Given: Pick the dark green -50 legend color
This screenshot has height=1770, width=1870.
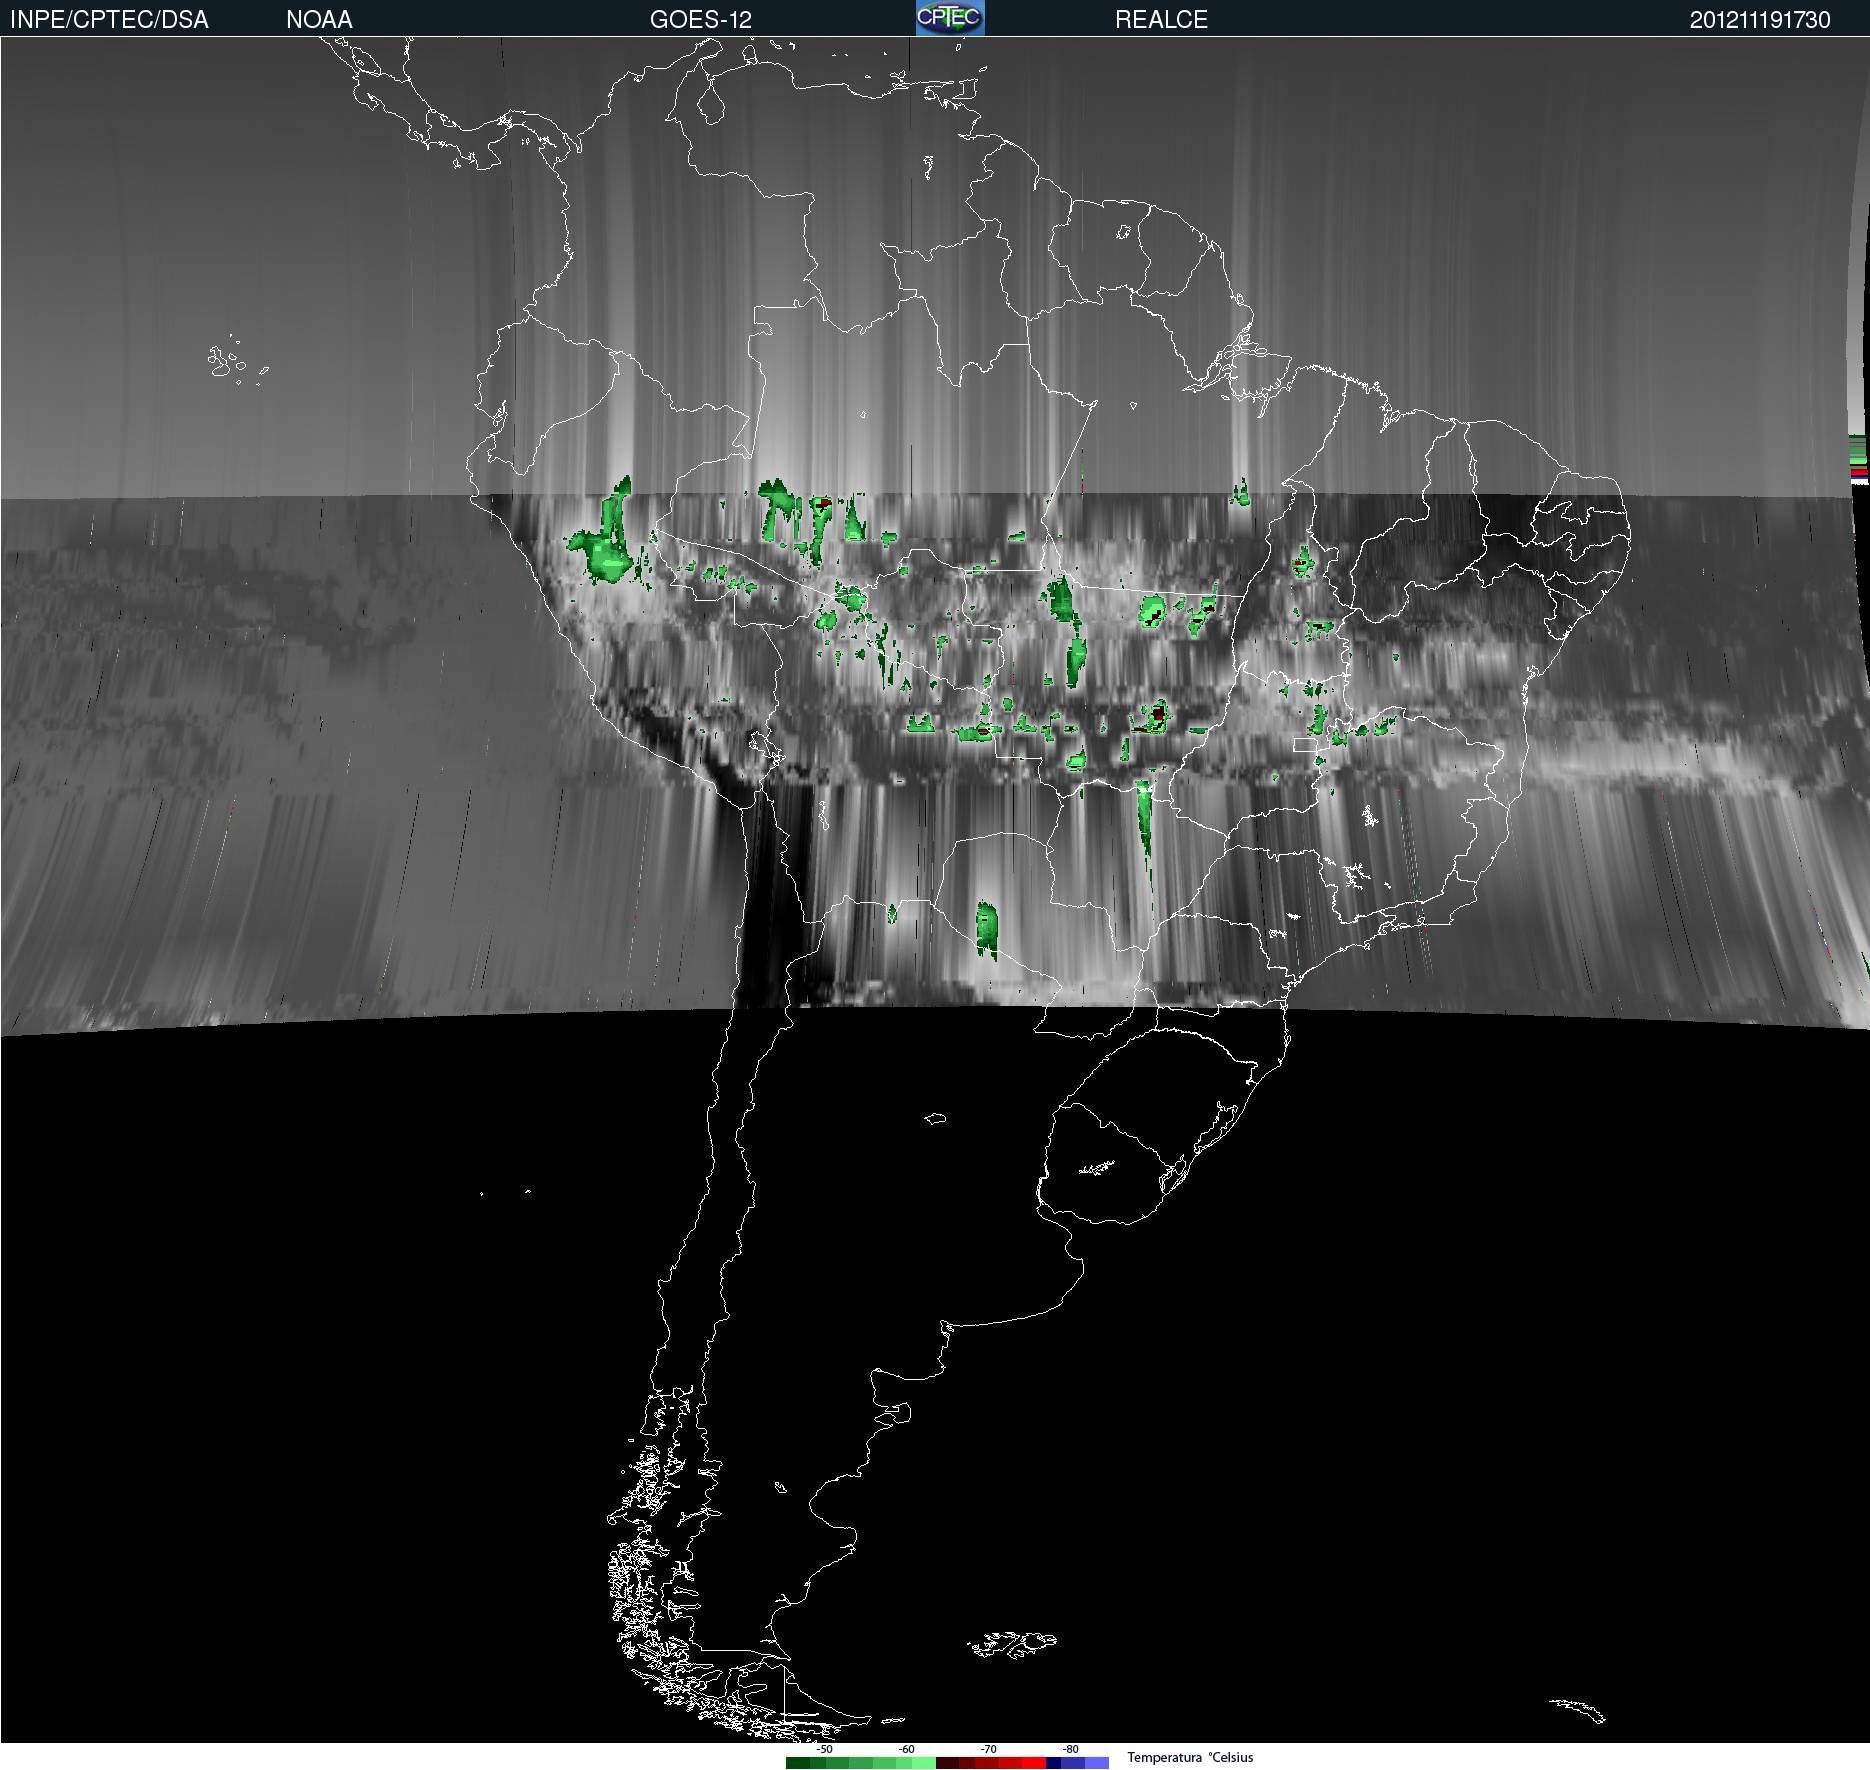Looking at the screenshot, I should click(x=798, y=1763).
